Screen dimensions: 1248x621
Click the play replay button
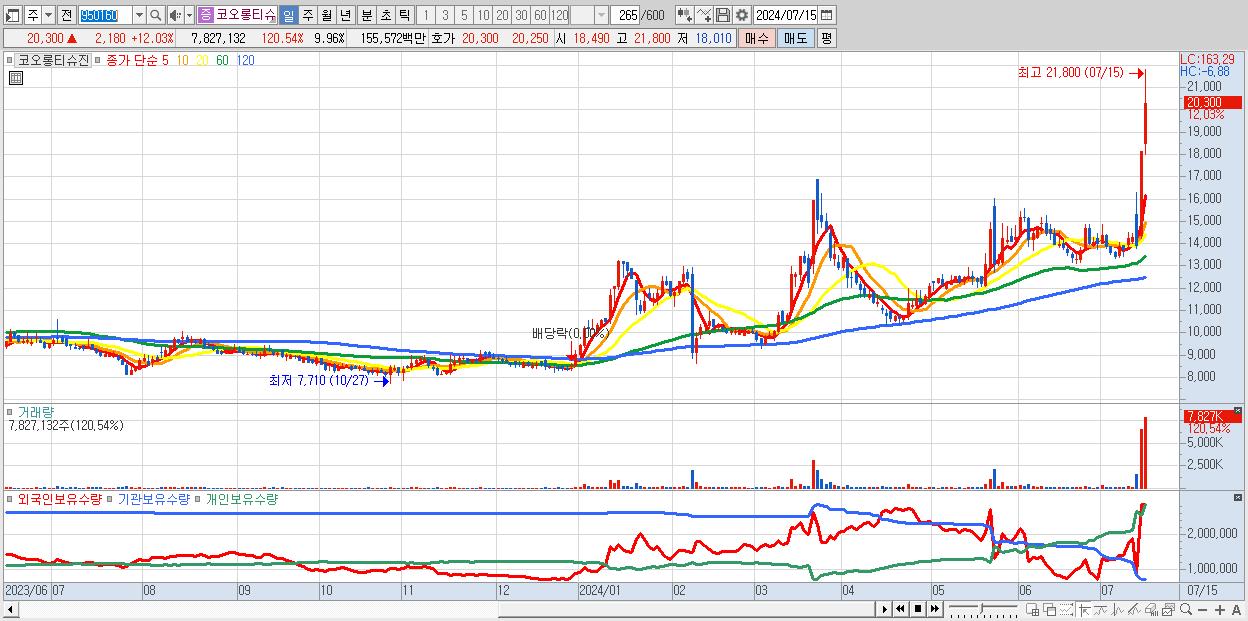coord(884,609)
